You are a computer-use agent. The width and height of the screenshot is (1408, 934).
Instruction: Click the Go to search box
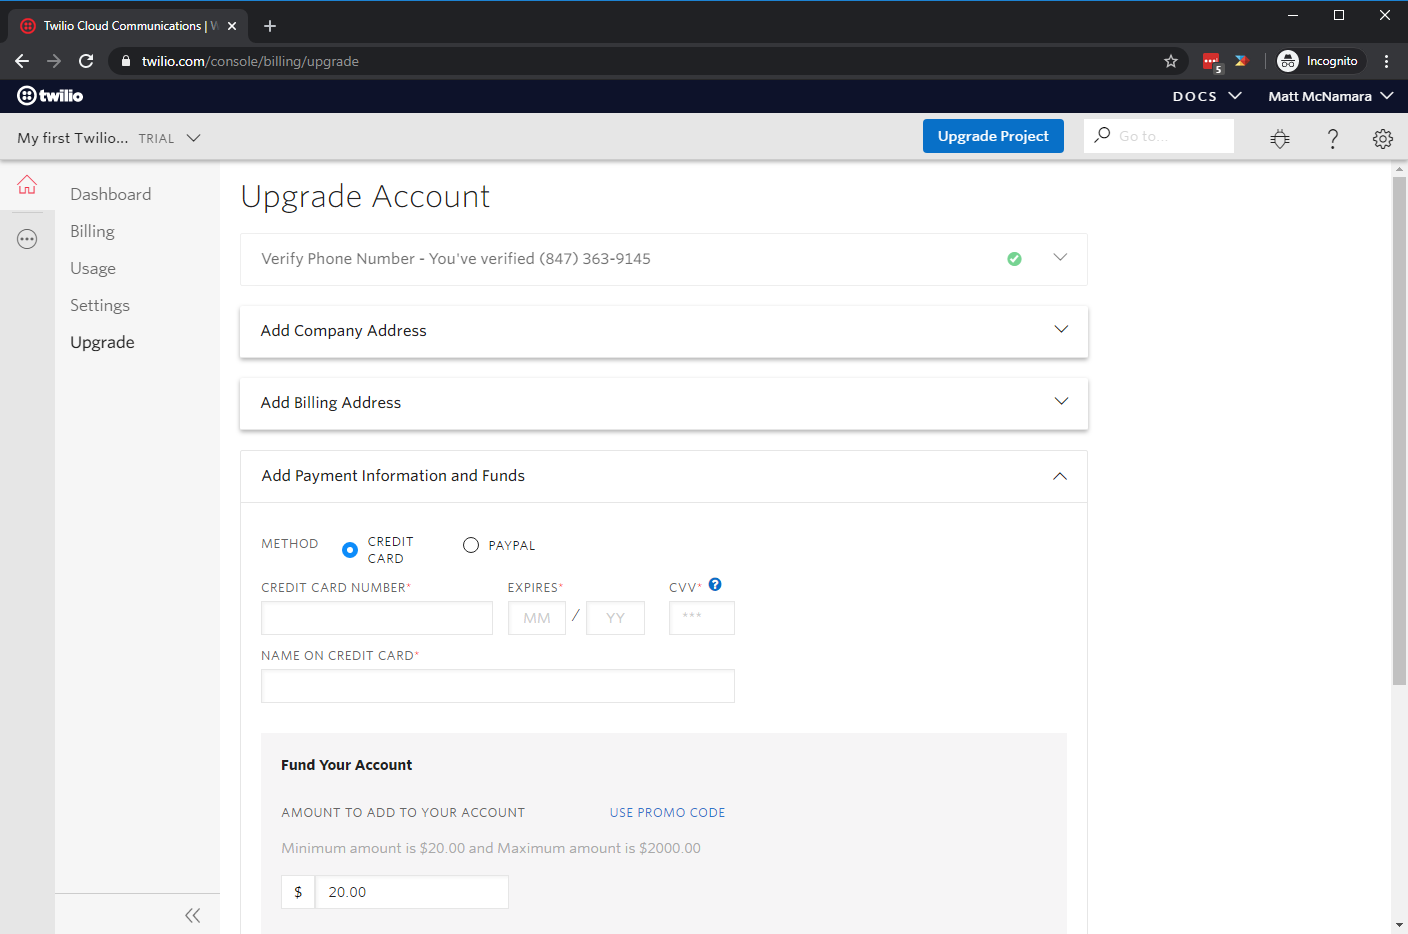coord(1159,136)
